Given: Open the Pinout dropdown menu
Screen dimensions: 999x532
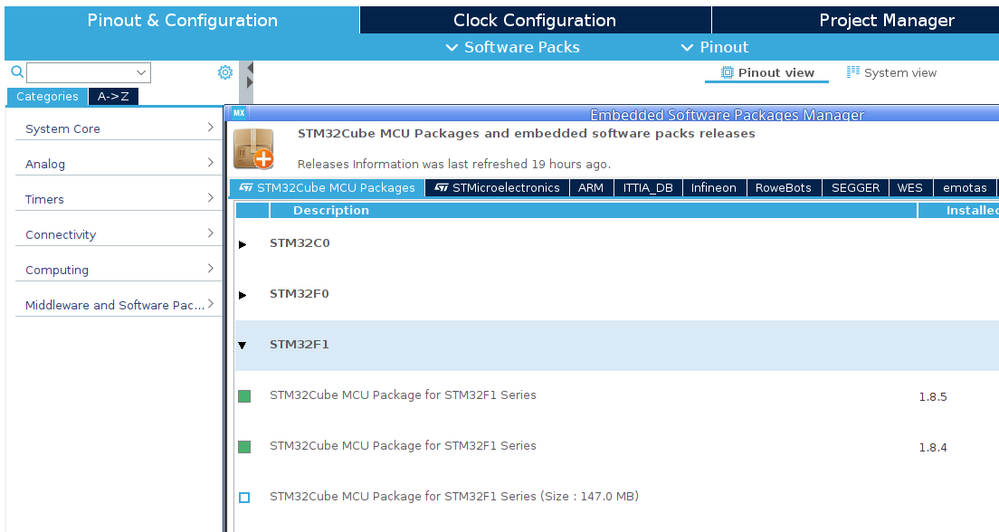Looking at the screenshot, I should (715, 47).
